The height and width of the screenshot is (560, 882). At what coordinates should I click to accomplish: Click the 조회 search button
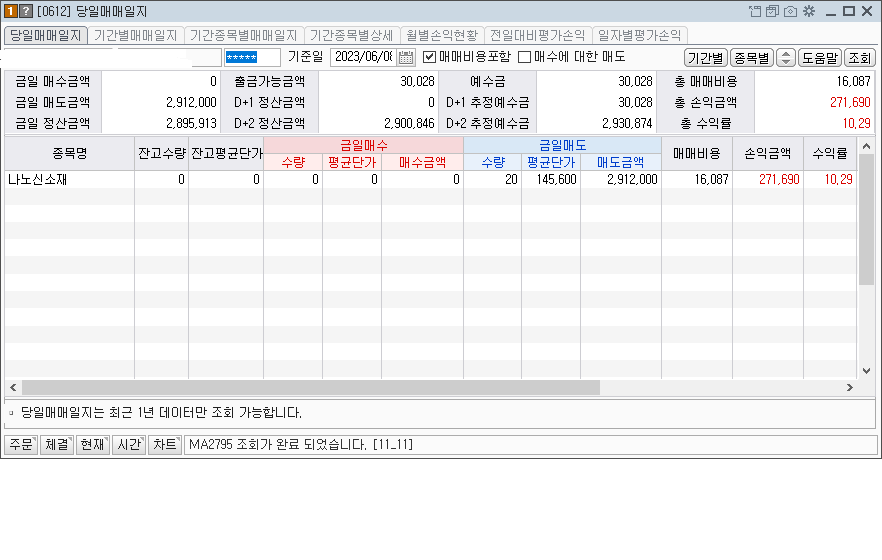coord(860,58)
